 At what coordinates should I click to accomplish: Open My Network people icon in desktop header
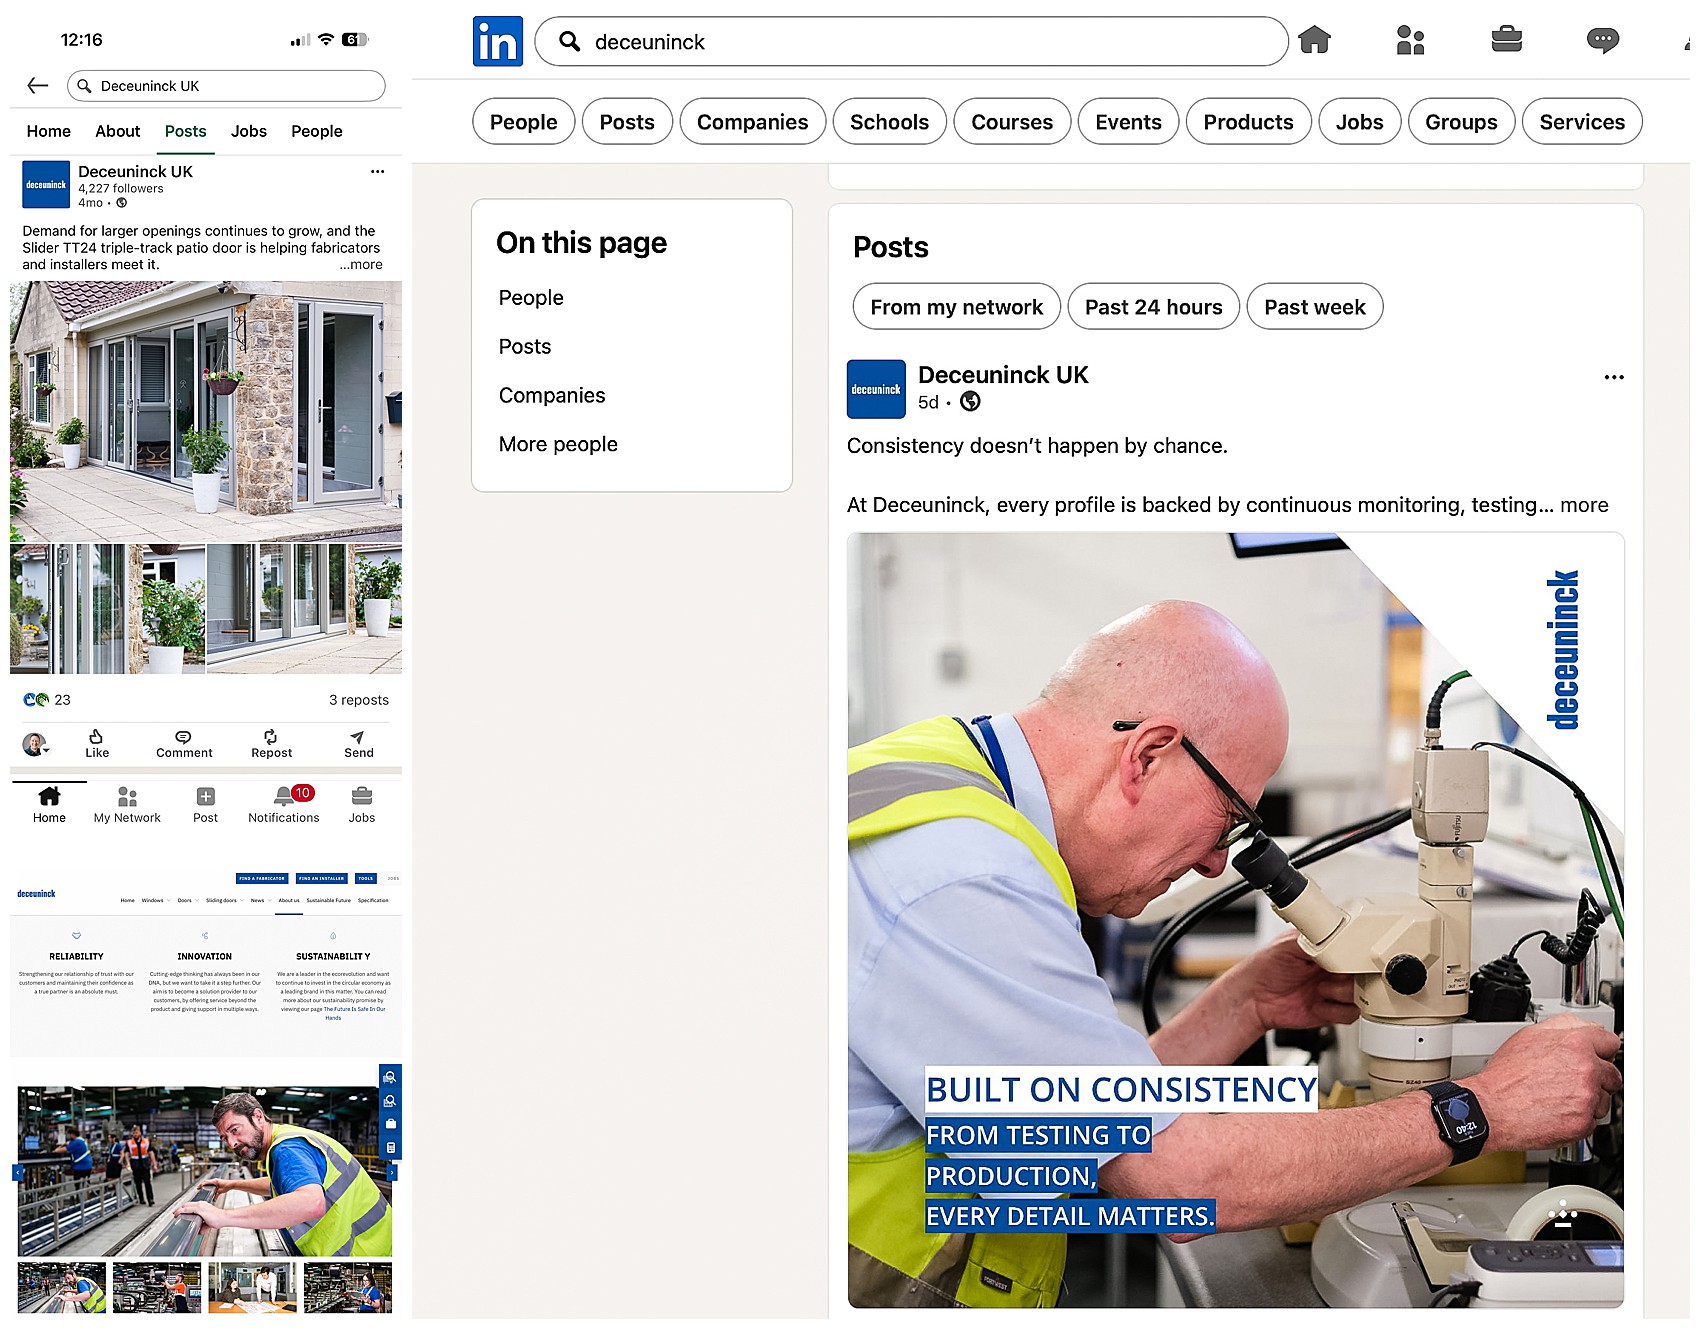point(1410,40)
